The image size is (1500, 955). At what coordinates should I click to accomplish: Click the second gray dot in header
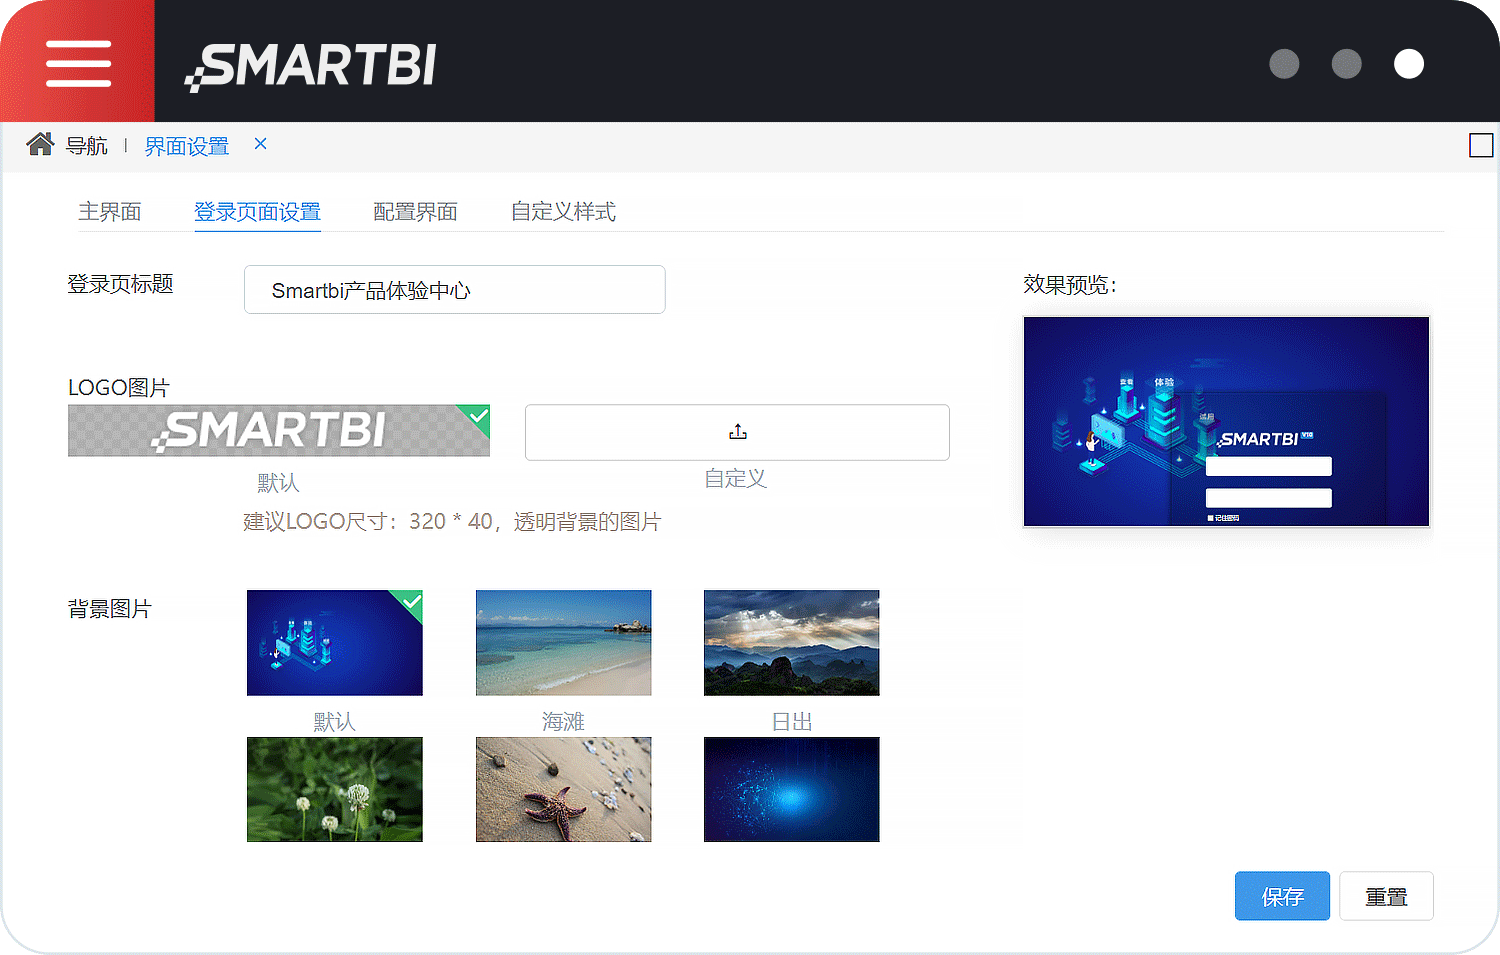pyautogui.click(x=1347, y=64)
